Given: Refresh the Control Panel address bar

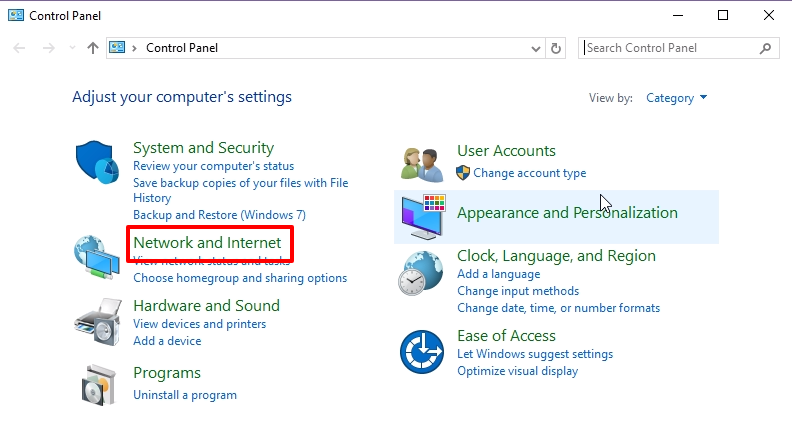Looking at the screenshot, I should pyautogui.click(x=557, y=48).
